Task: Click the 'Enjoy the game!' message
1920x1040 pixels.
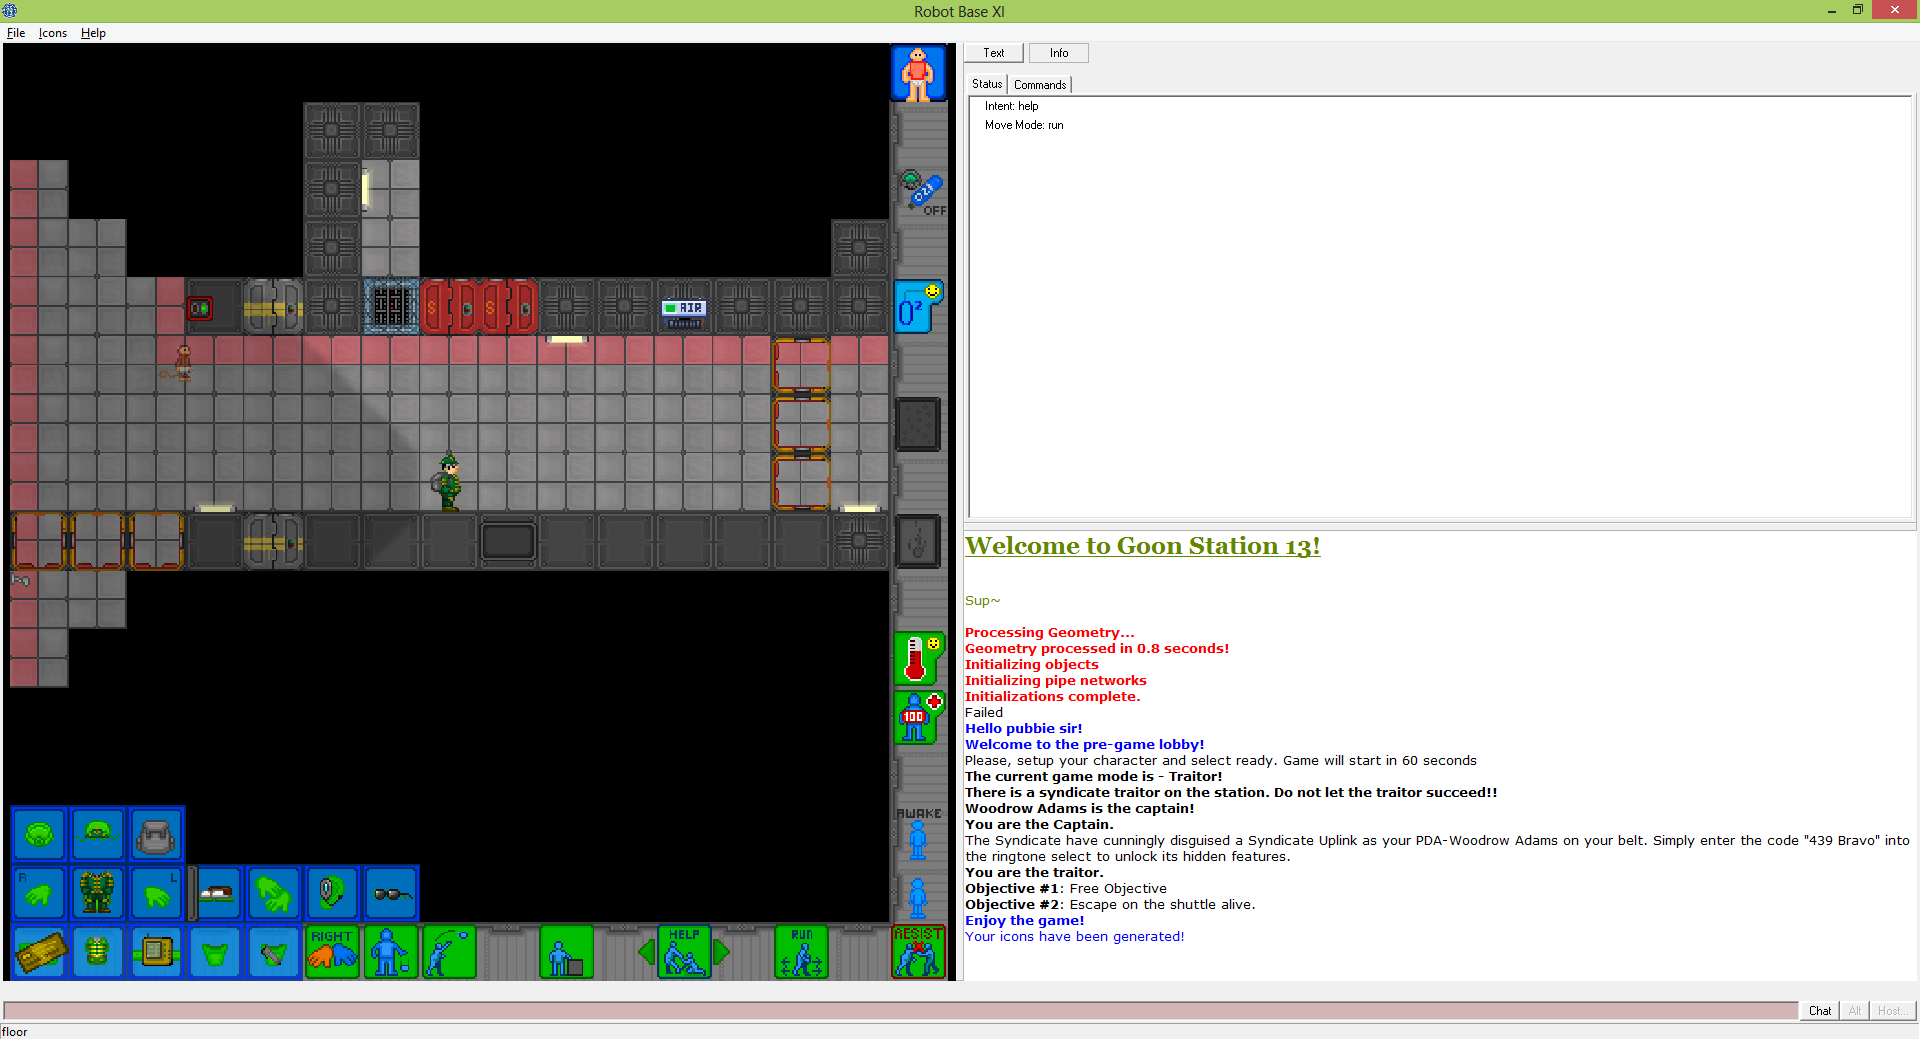Action: point(1024,921)
